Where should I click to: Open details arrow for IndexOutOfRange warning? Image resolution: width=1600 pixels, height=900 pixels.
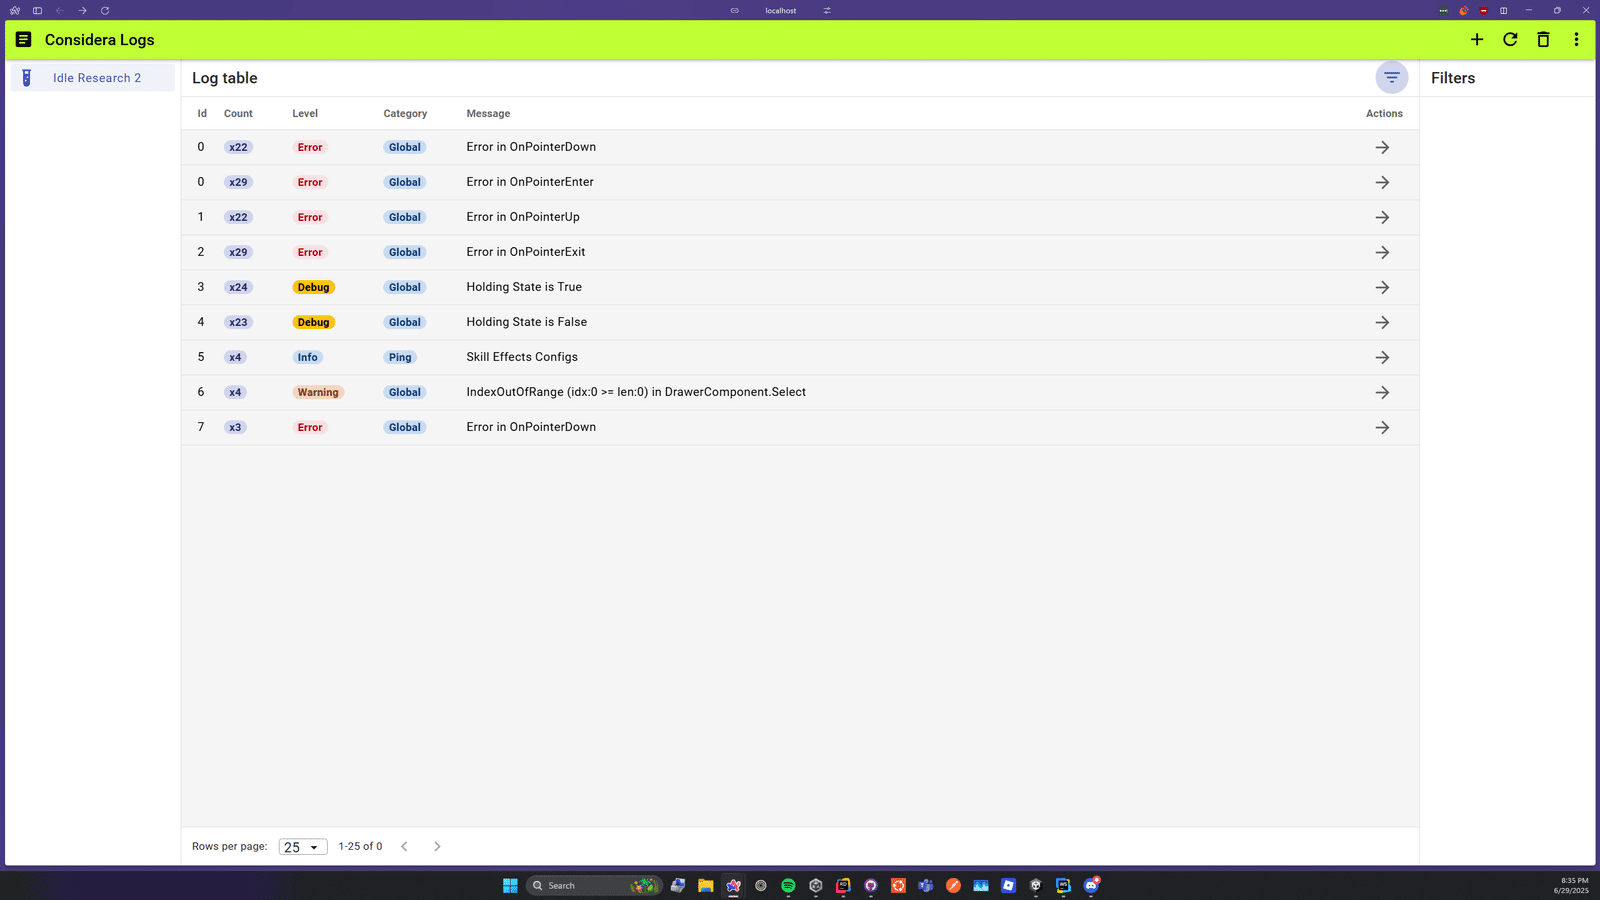(x=1382, y=392)
